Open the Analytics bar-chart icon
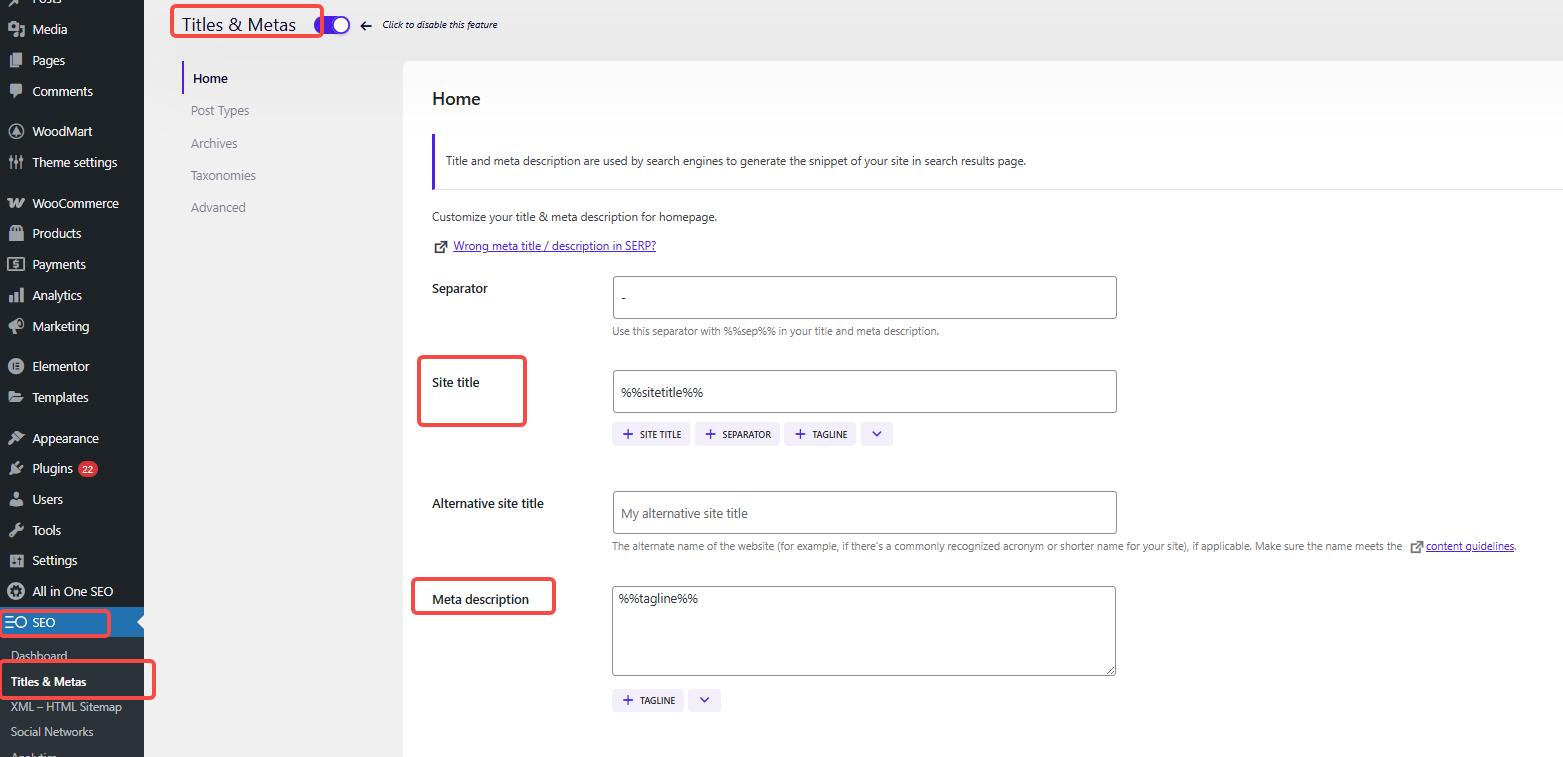The height and width of the screenshot is (757, 1563). [17, 295]
